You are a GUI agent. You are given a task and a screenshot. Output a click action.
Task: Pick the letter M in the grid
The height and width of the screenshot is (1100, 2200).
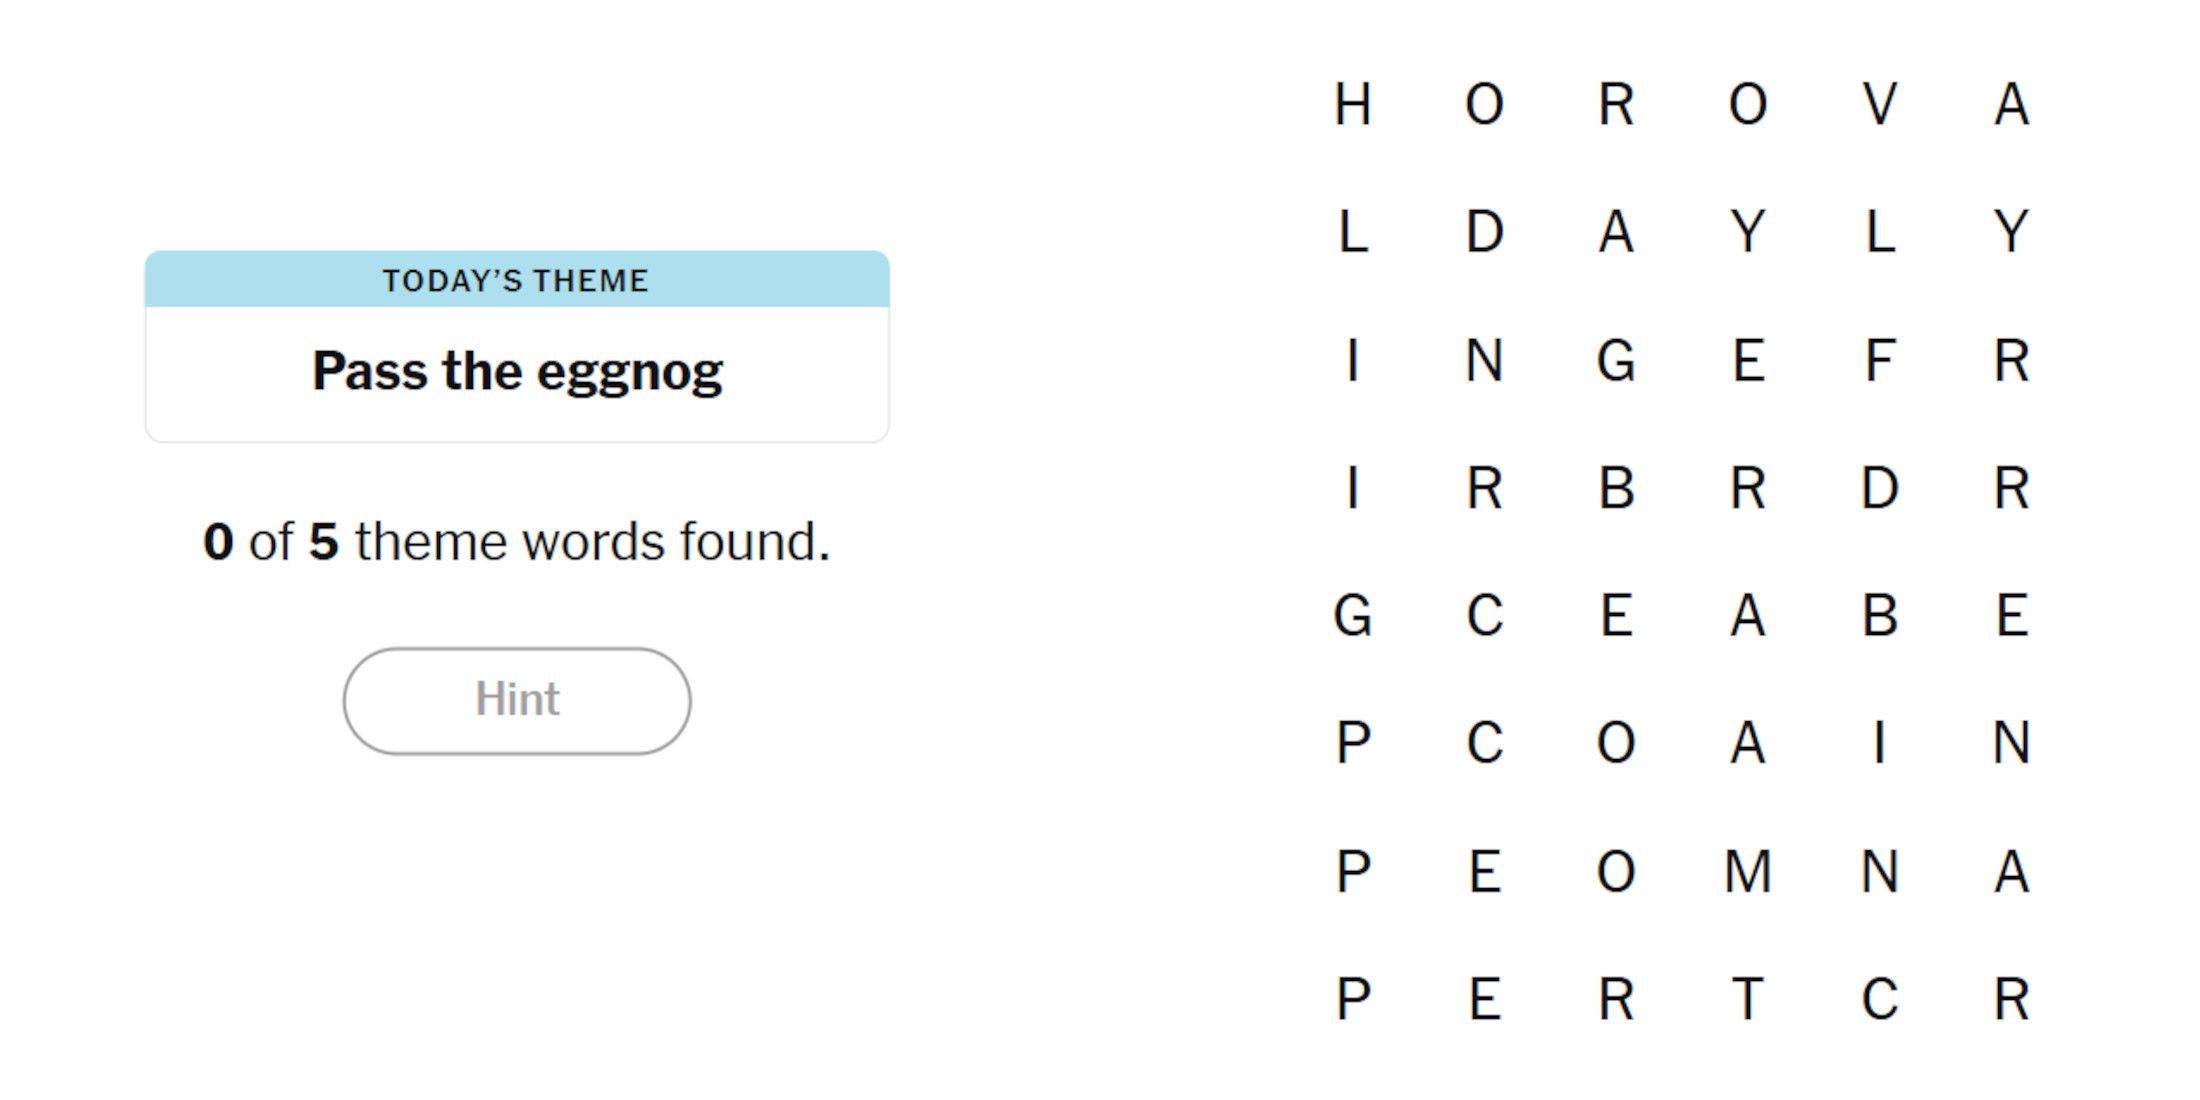coord(1747,871)
